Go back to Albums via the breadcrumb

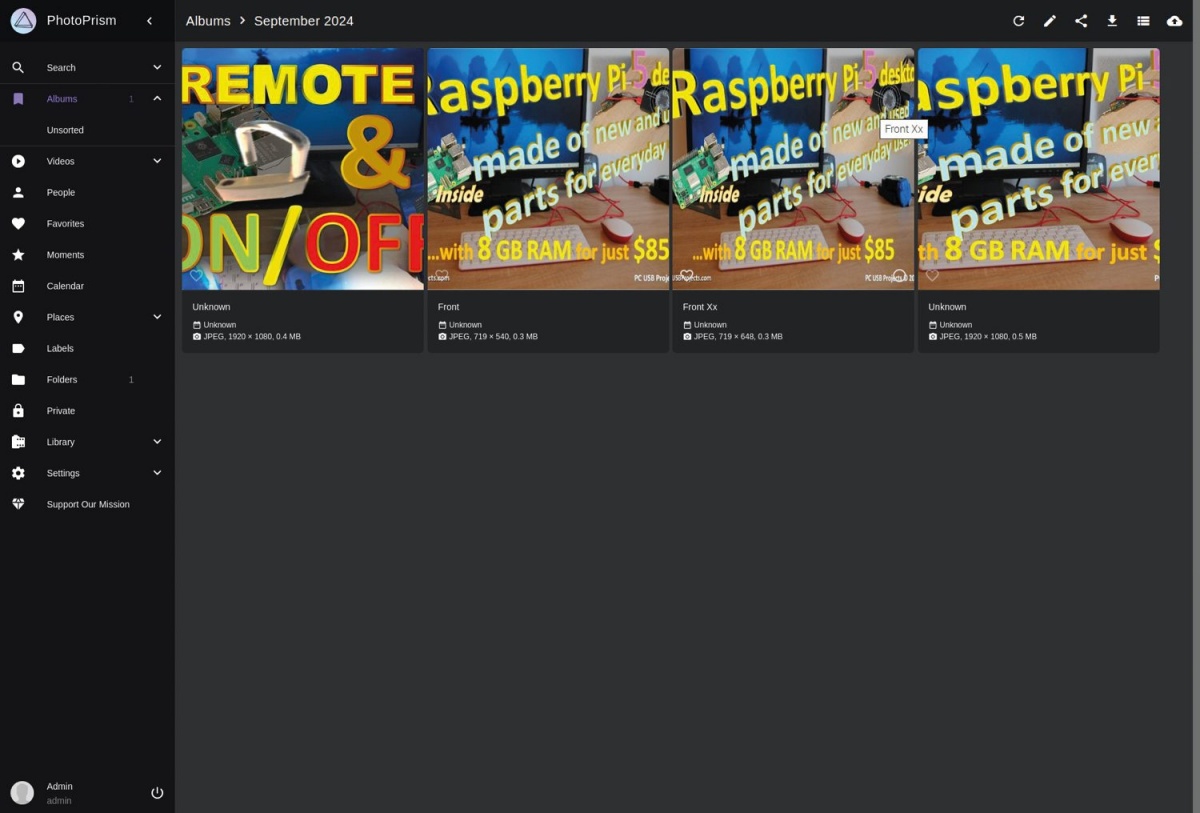point(208,21)
